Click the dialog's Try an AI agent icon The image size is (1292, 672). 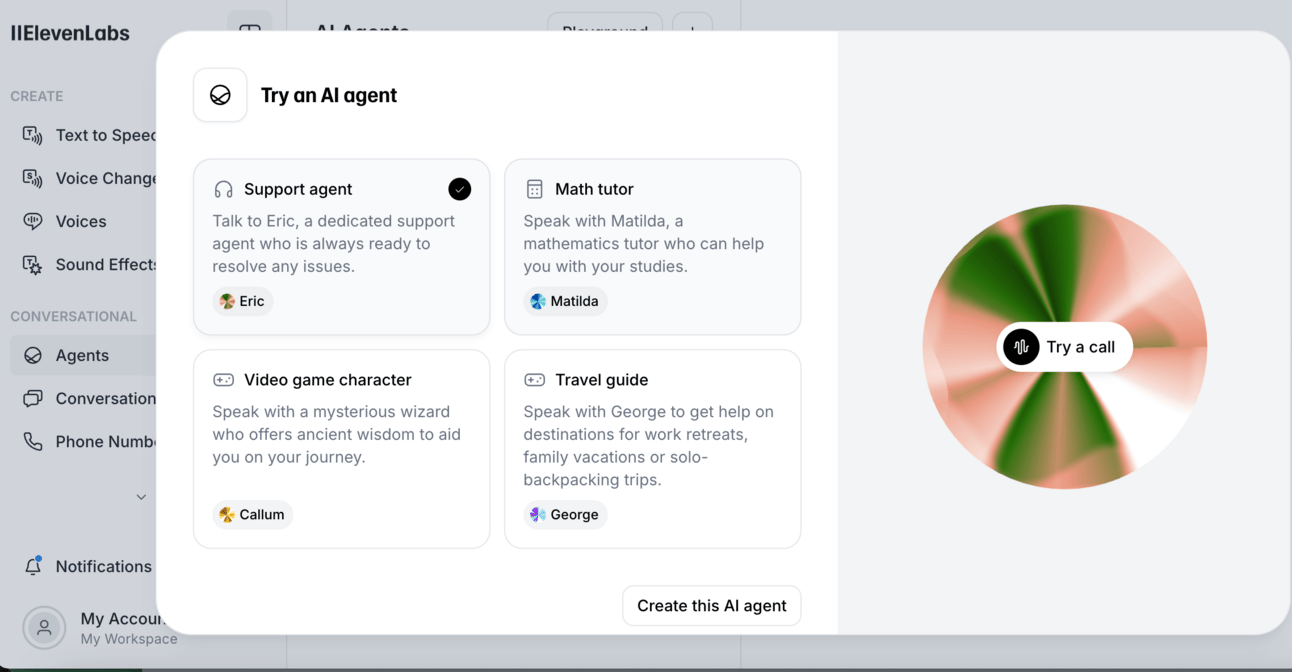[220, 95]
